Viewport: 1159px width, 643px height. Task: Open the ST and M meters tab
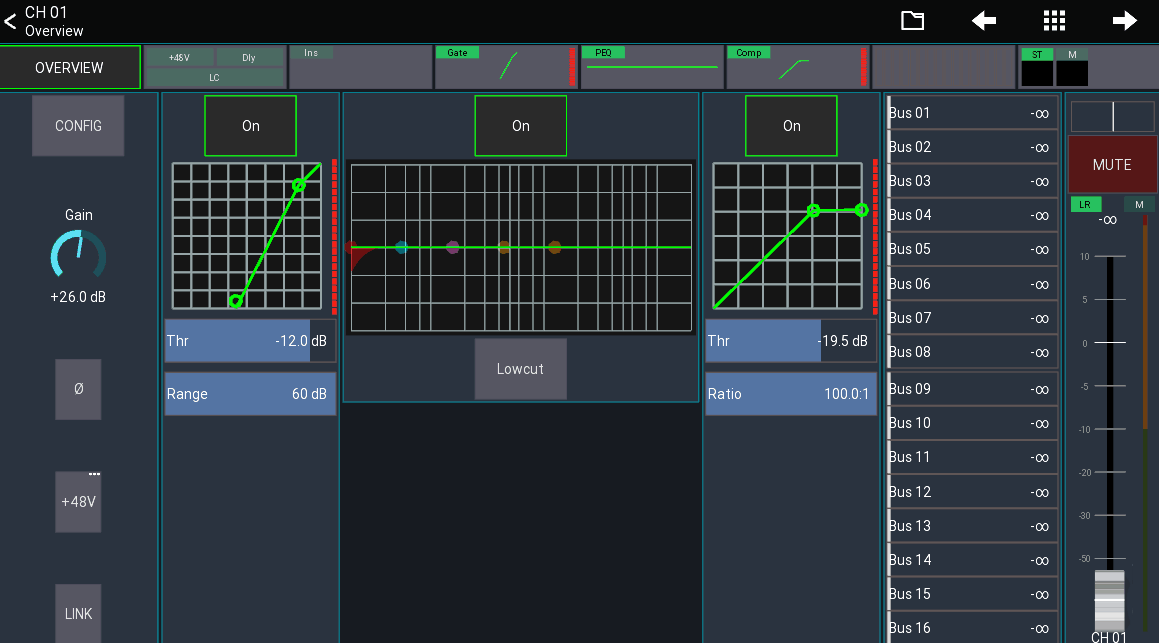coord(1088,67)
